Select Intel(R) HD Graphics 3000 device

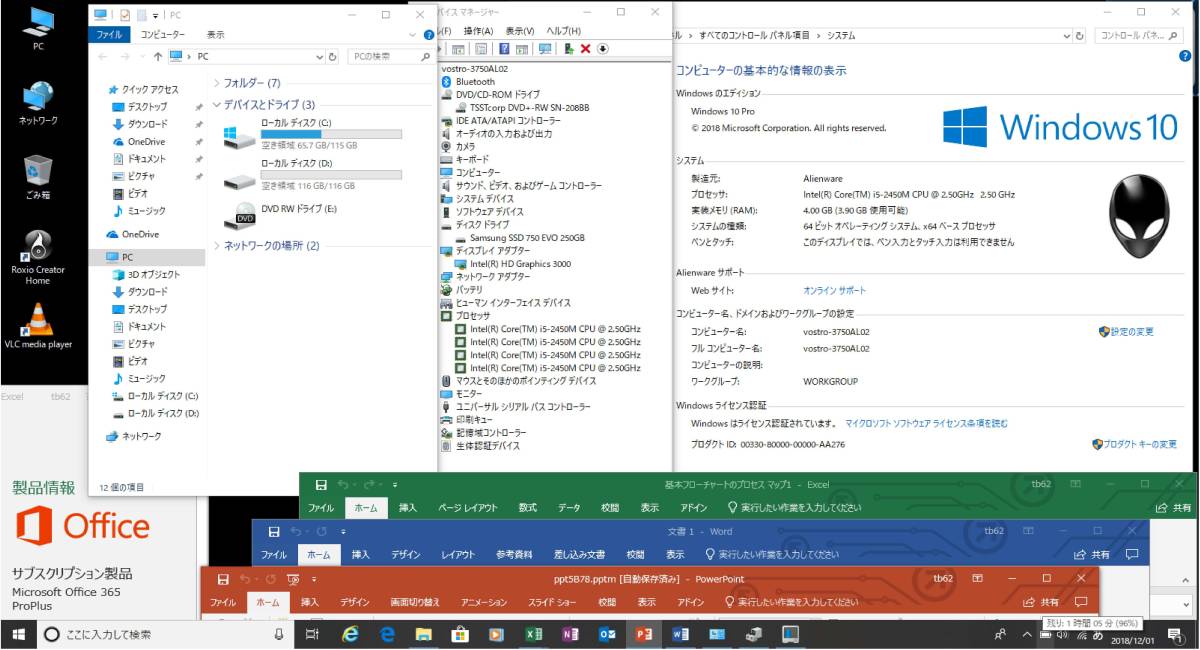click(x=521, y=264)
